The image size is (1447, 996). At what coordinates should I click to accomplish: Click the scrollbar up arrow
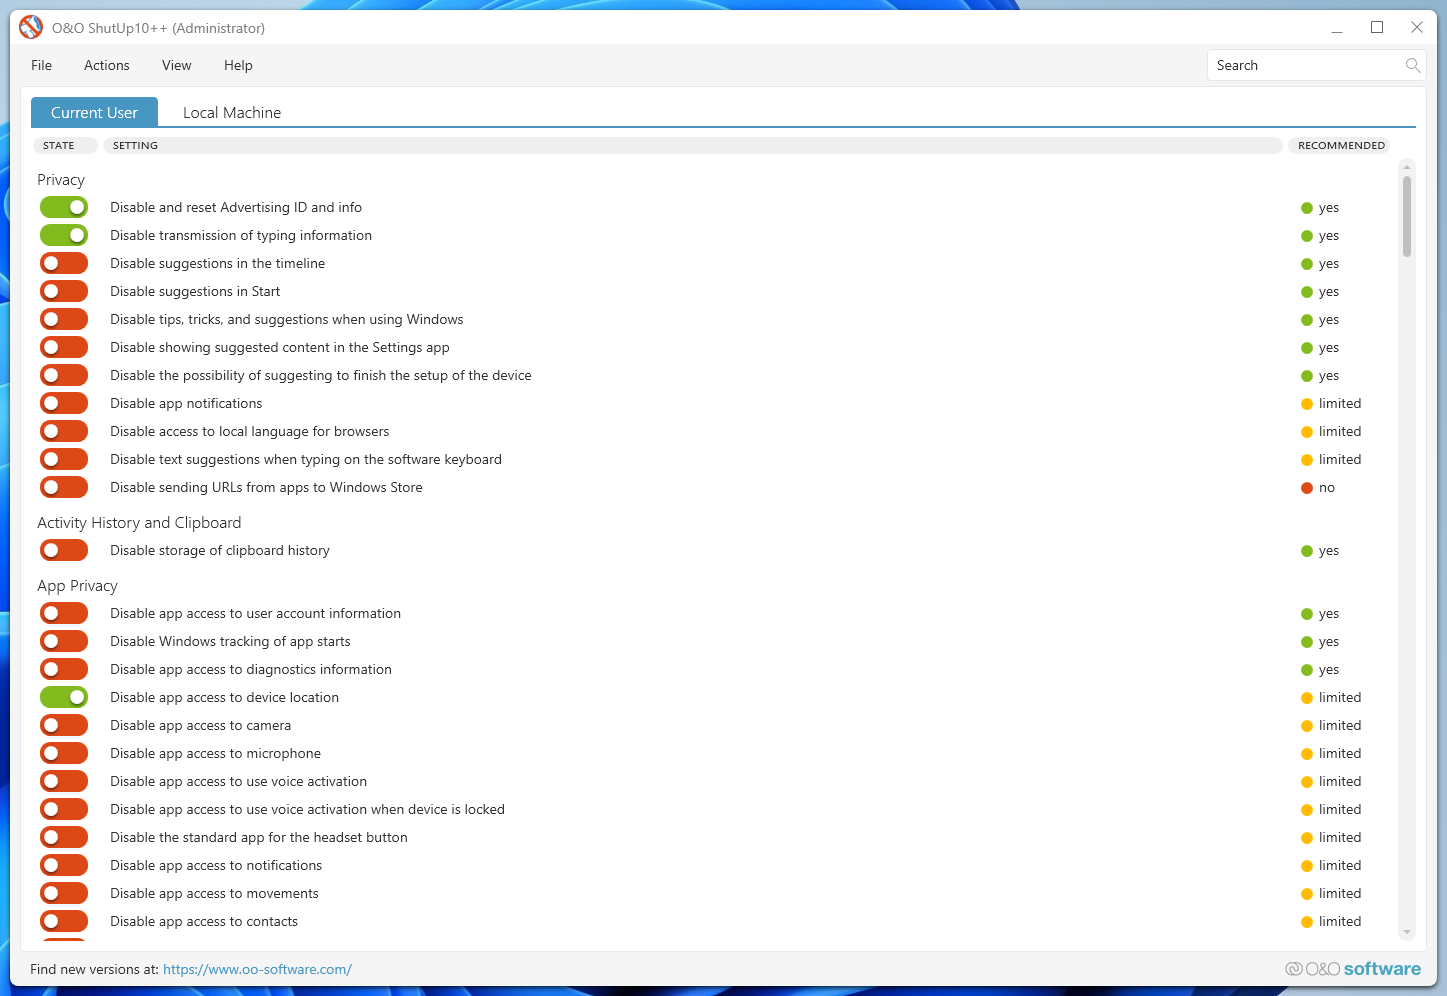point(1407,166)
